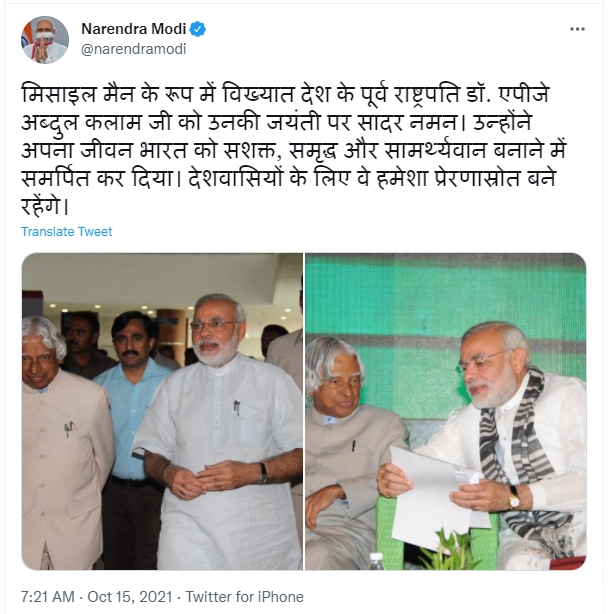The height and width of the screenshot is (614, 608).
Task: Click the blue verified badge icon
Action: 198,29
